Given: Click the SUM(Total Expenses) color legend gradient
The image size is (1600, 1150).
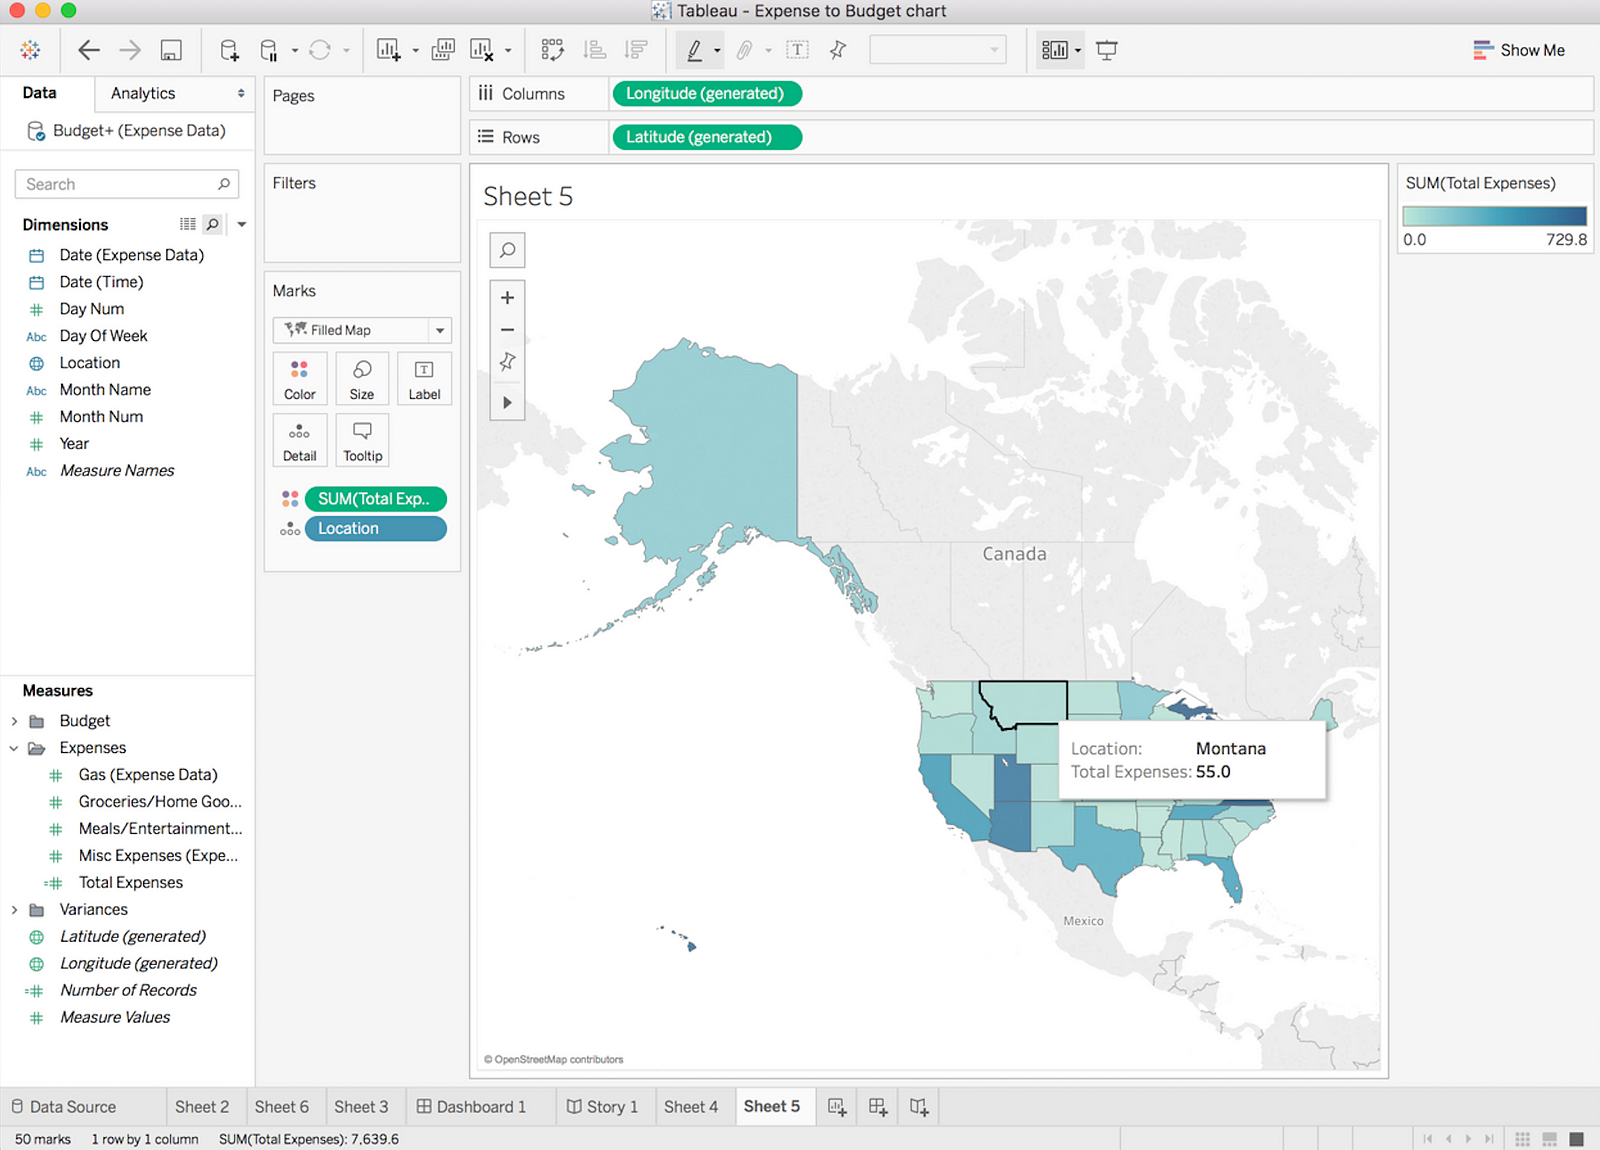Looking at the screenshot, I should point(1494,216).
